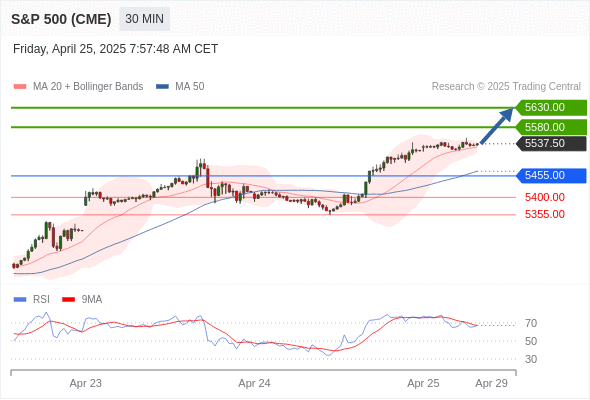Image resolution: width=590 pixels, height=400 pixels.
Task: Click the RSI 70 level label
Action: coord(531,323)
